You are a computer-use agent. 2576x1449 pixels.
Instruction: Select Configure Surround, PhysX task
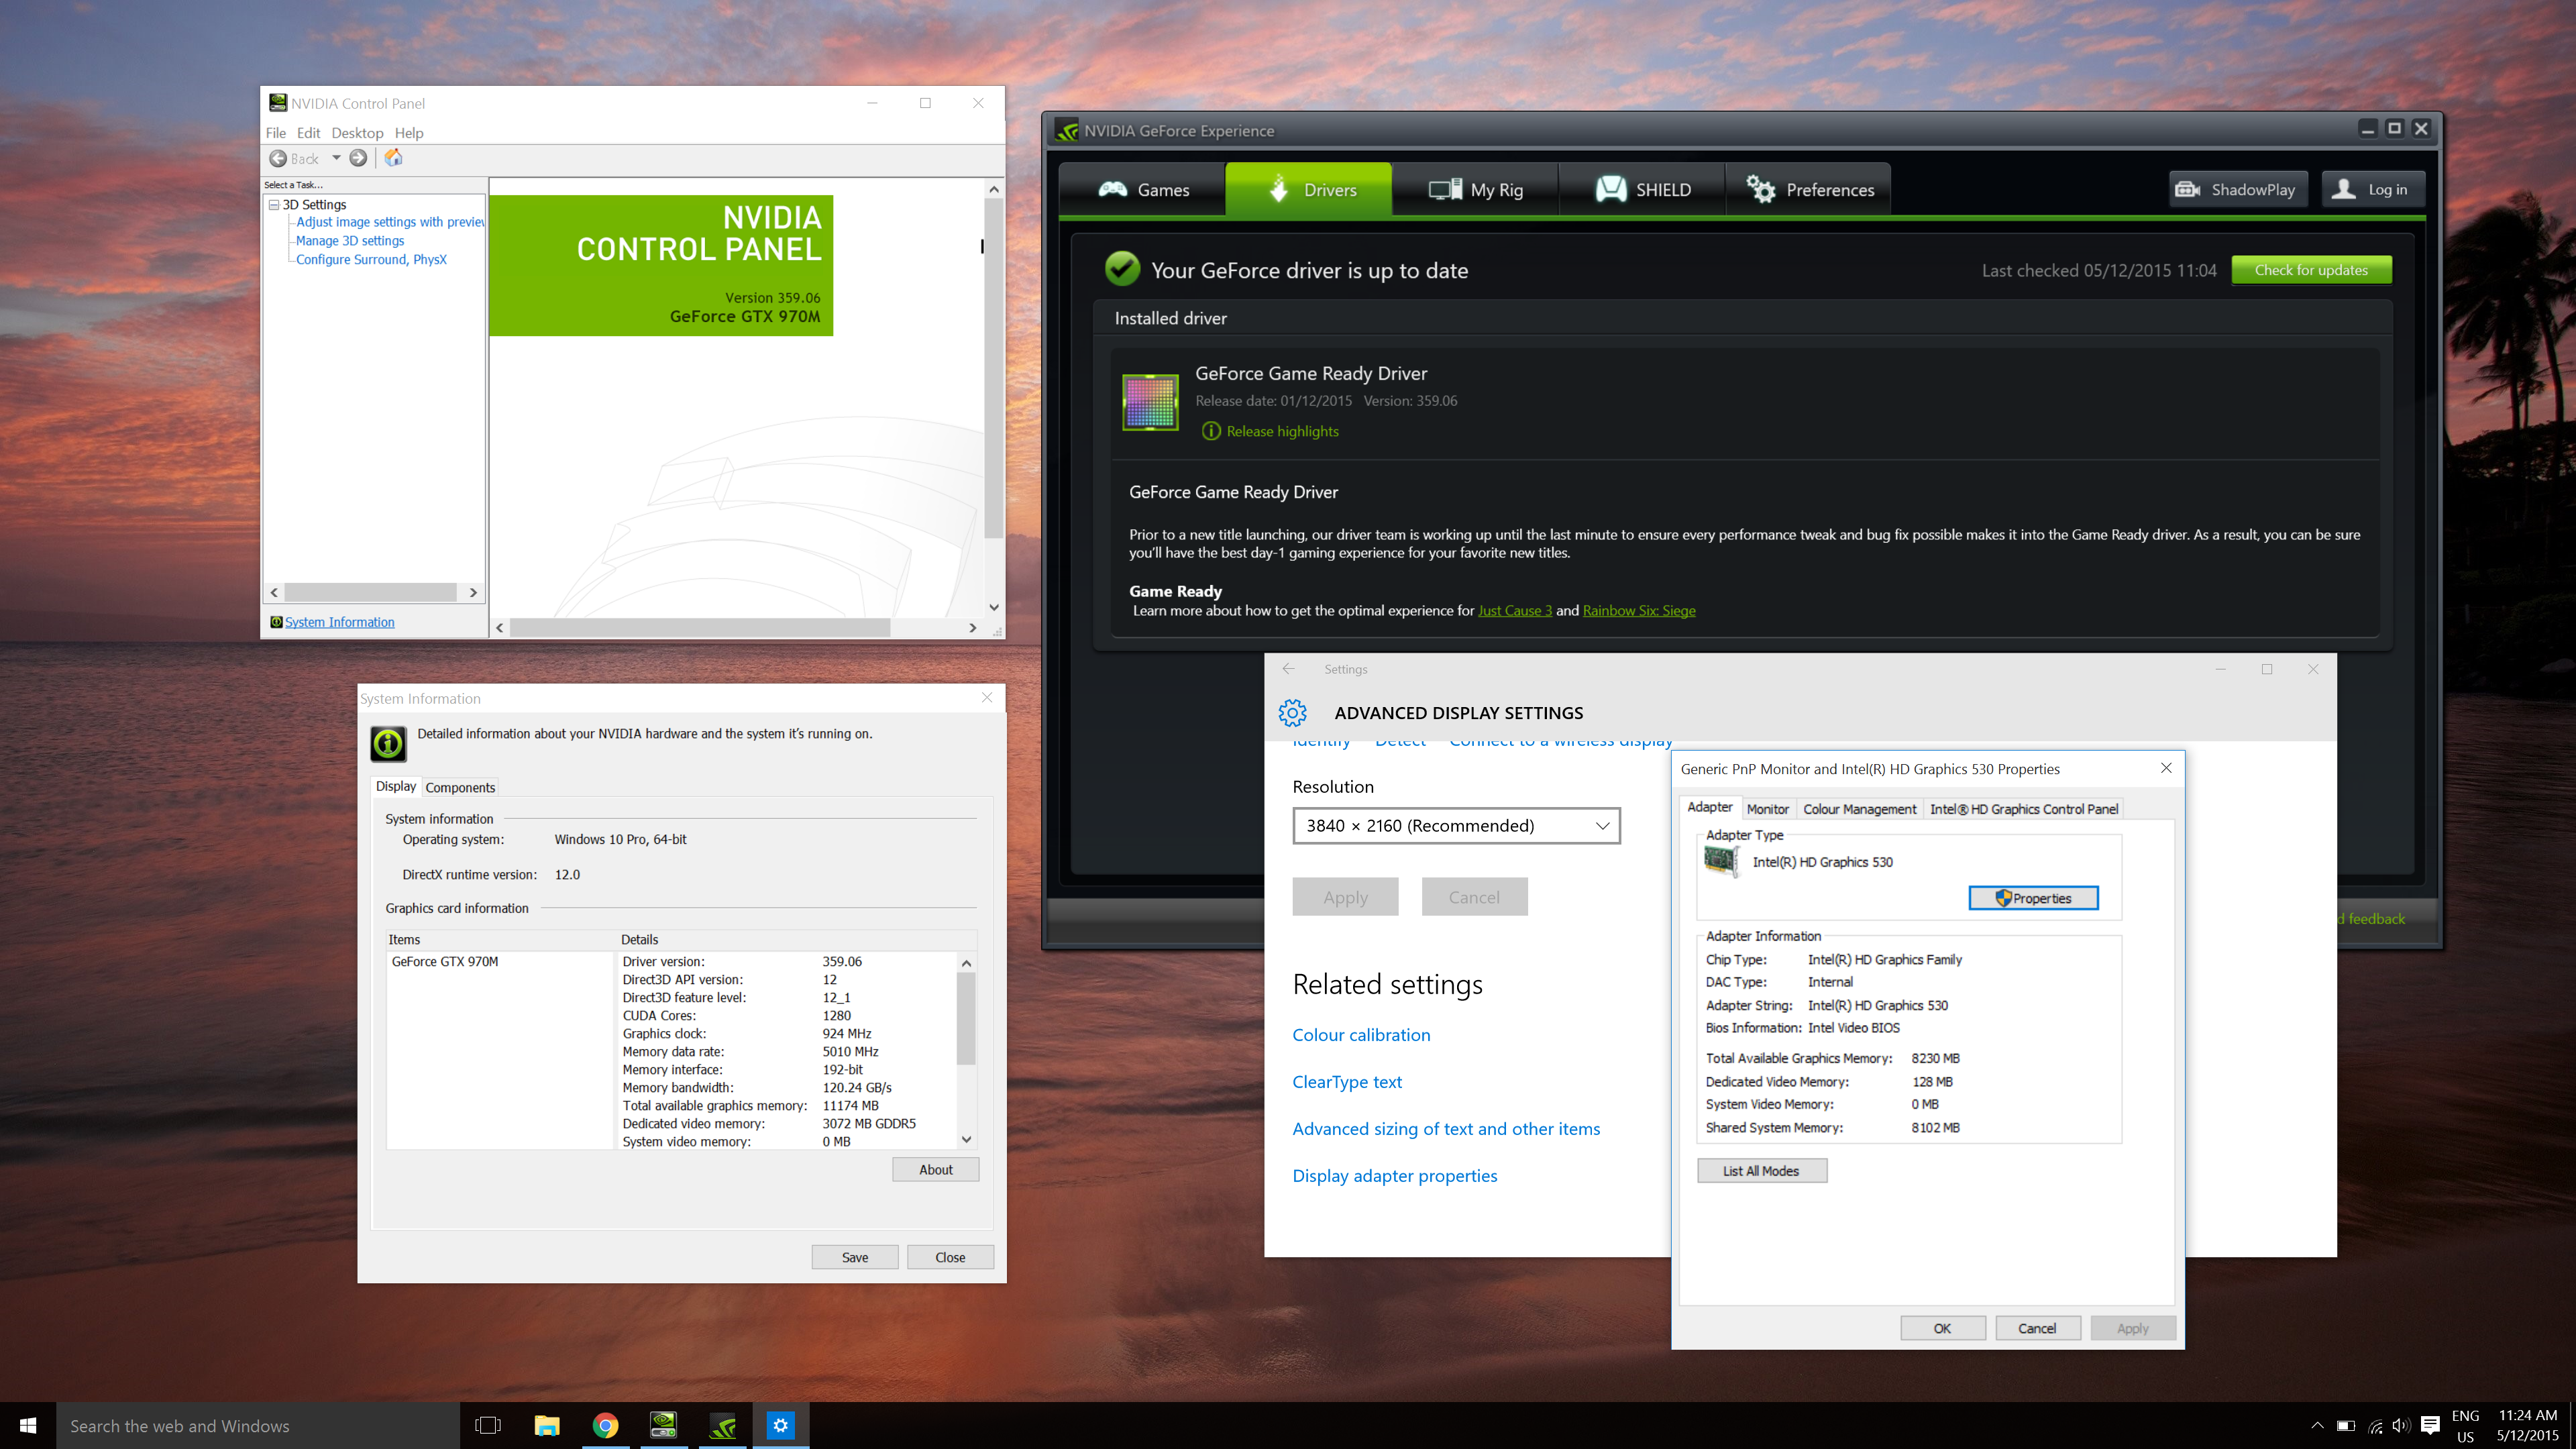pyautogui.click(x=371, y=259)
